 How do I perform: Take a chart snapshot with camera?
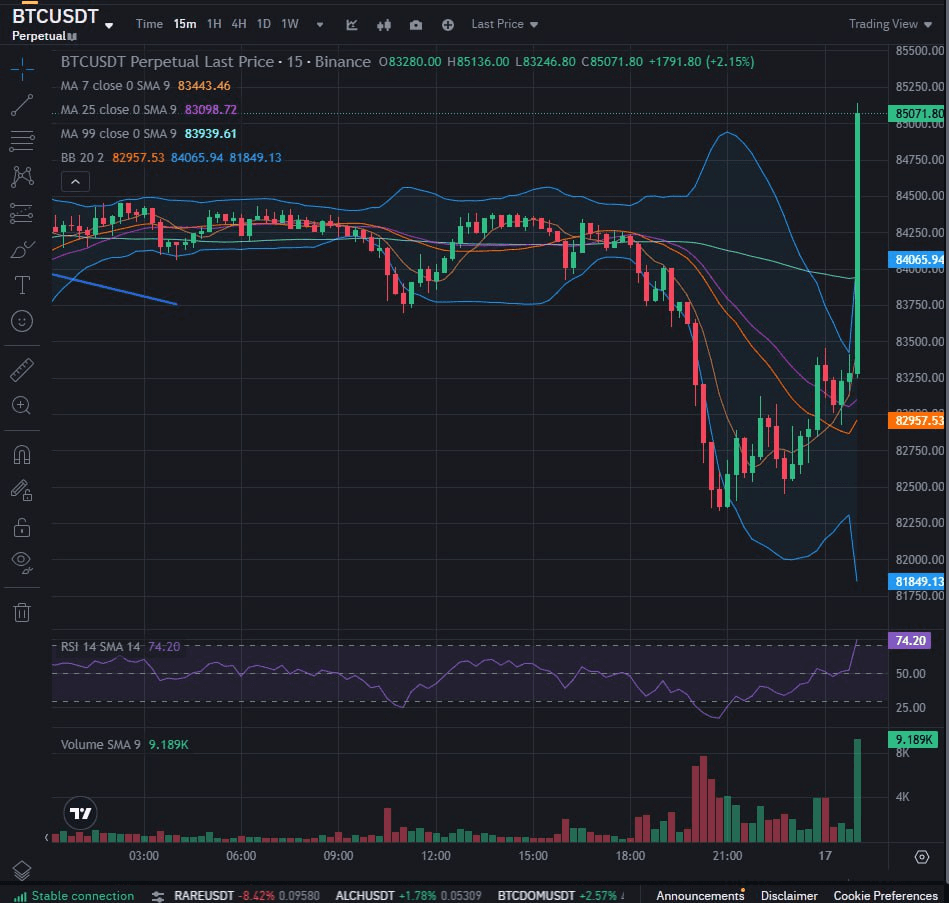[416, 25]
